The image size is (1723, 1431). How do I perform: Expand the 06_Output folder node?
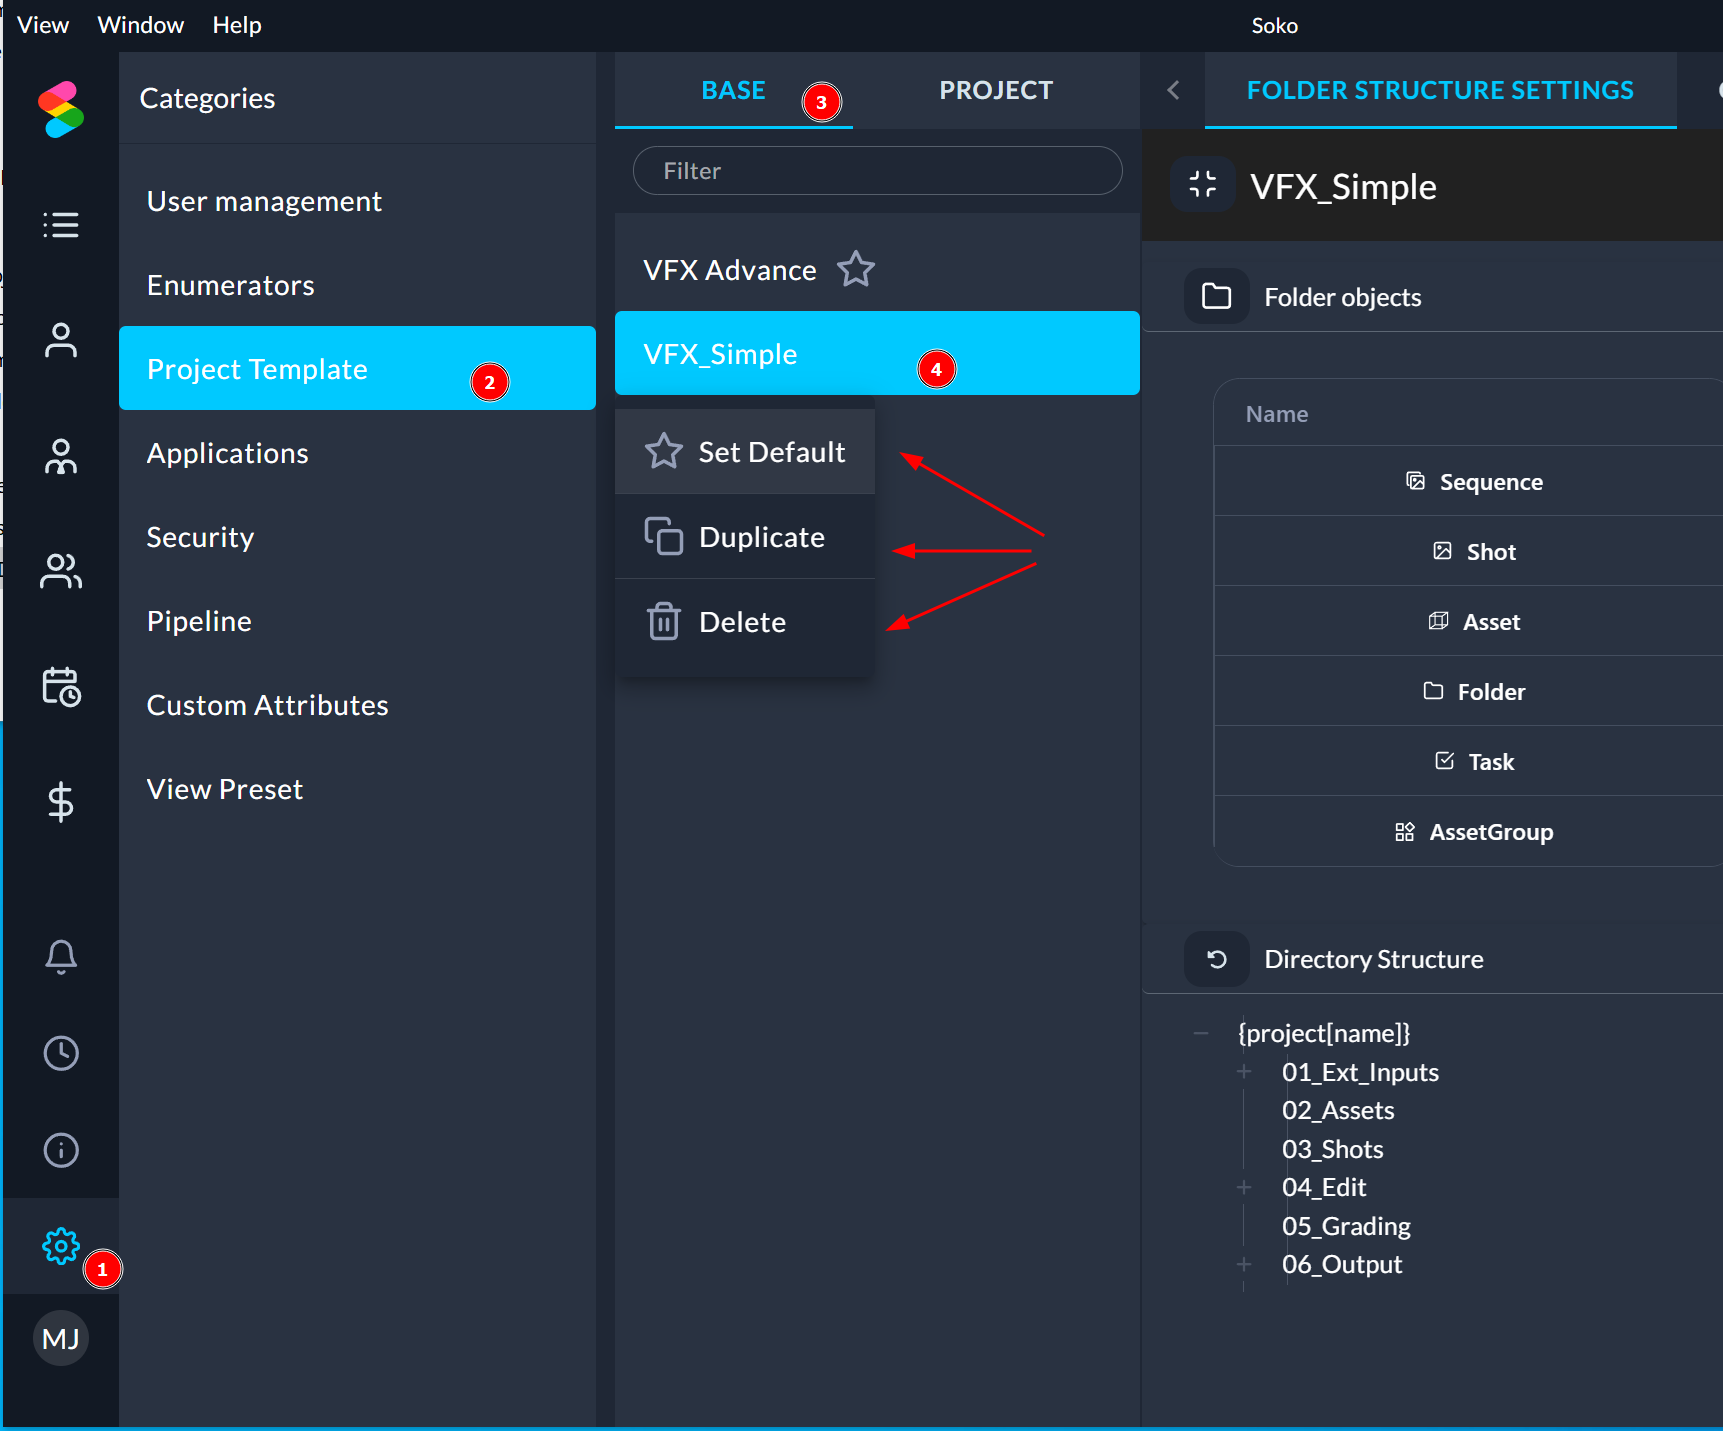pyautogui.click(x=1244, y=1264)
